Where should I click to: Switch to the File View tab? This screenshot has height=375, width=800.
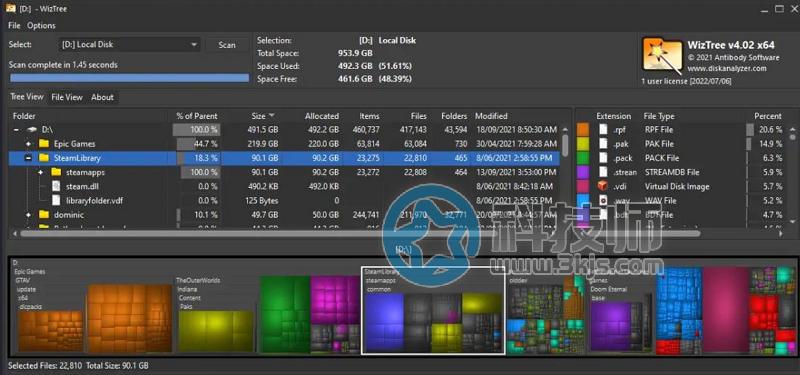(x=67, y=97)
